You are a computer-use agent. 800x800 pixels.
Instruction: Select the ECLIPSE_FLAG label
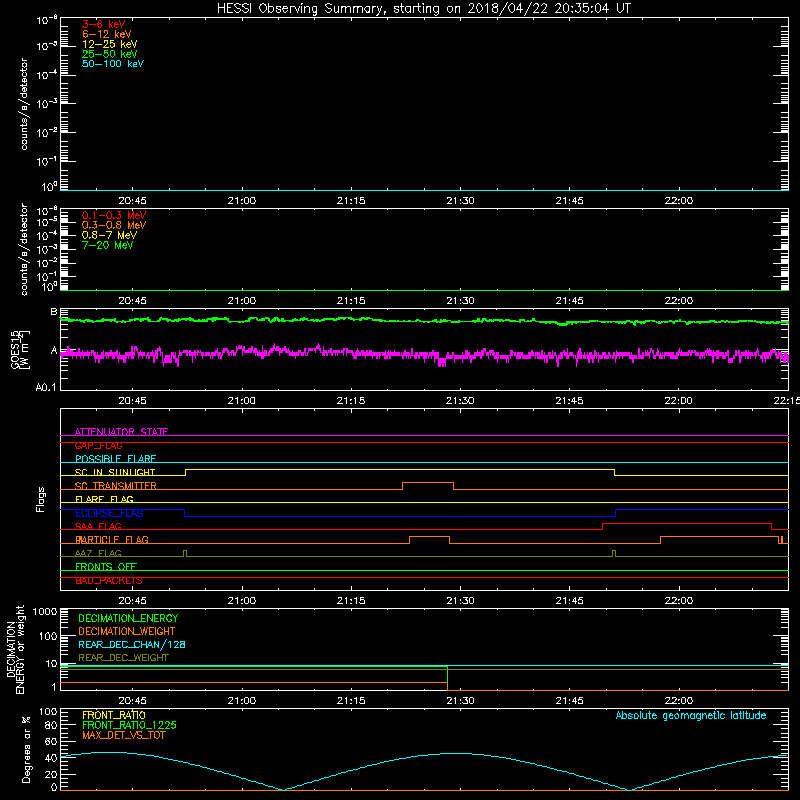tap(109, 513)
